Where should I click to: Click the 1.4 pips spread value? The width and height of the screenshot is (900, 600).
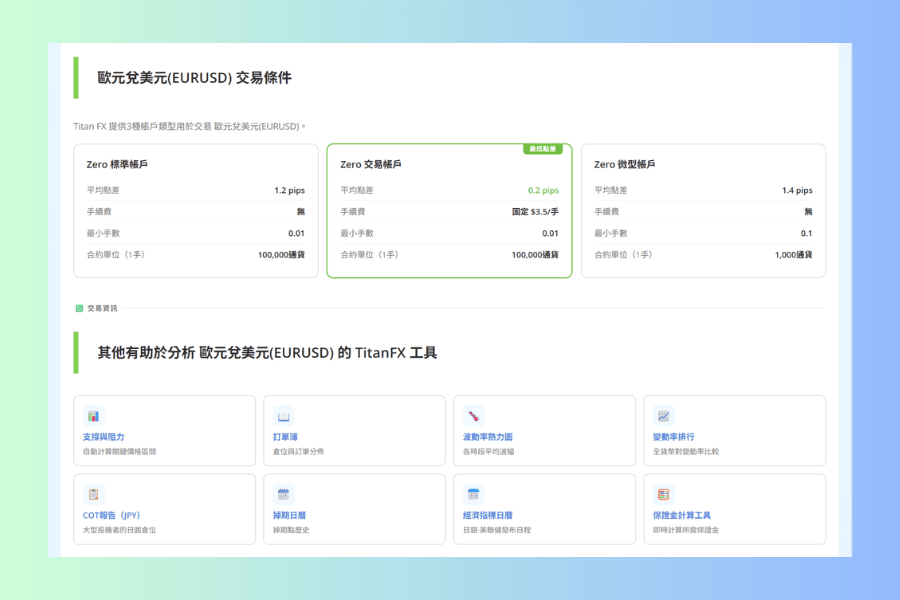pos(797,190)
